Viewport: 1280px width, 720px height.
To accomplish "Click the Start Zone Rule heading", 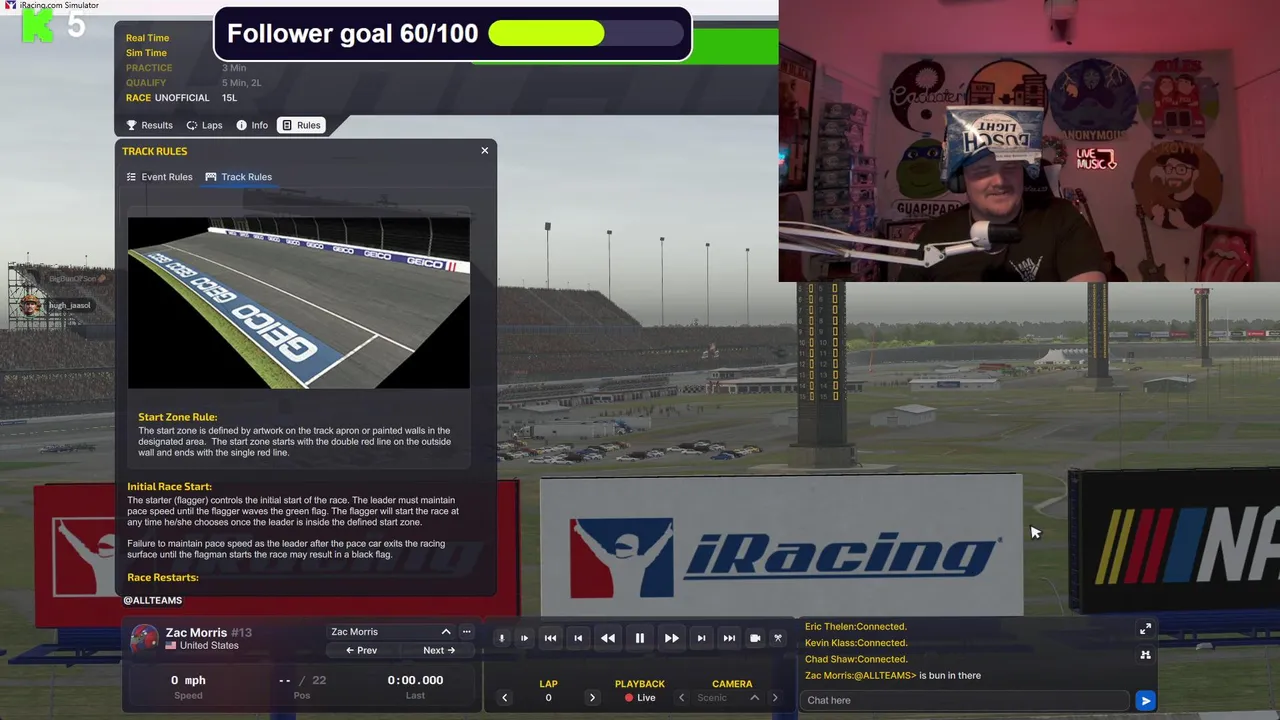I will click(177, 417).
